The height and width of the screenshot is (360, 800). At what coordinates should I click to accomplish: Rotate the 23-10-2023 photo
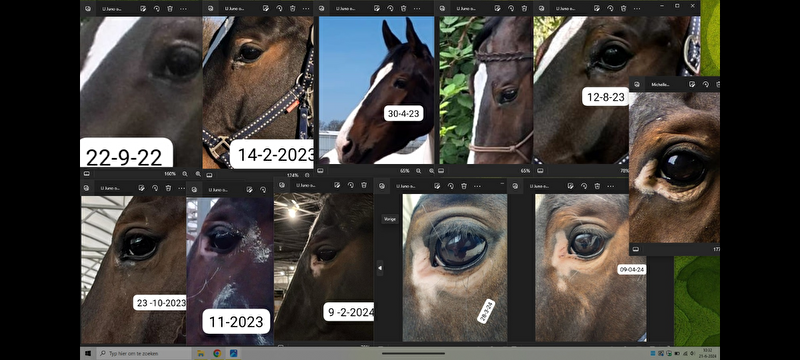(x=155, y=188)
